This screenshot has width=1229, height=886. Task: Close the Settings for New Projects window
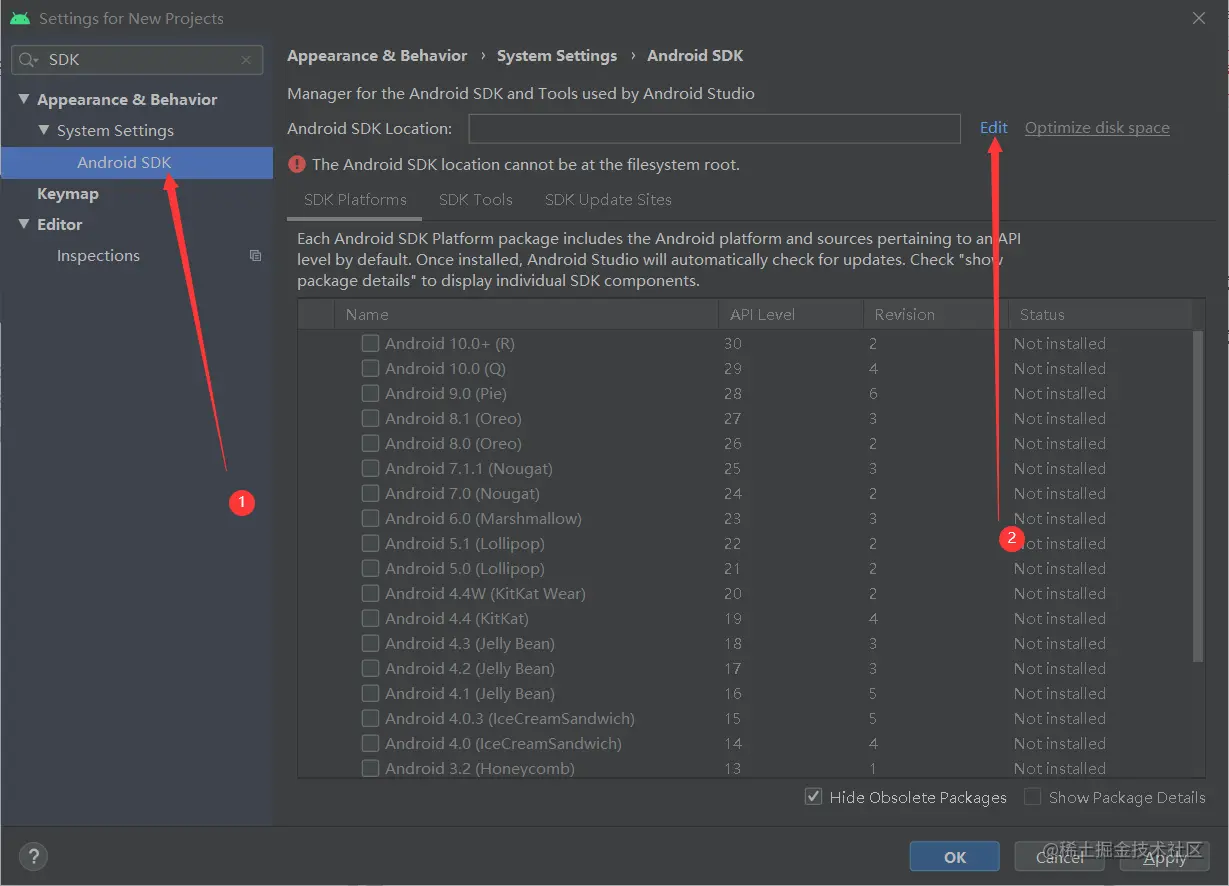pos(1199,18)
